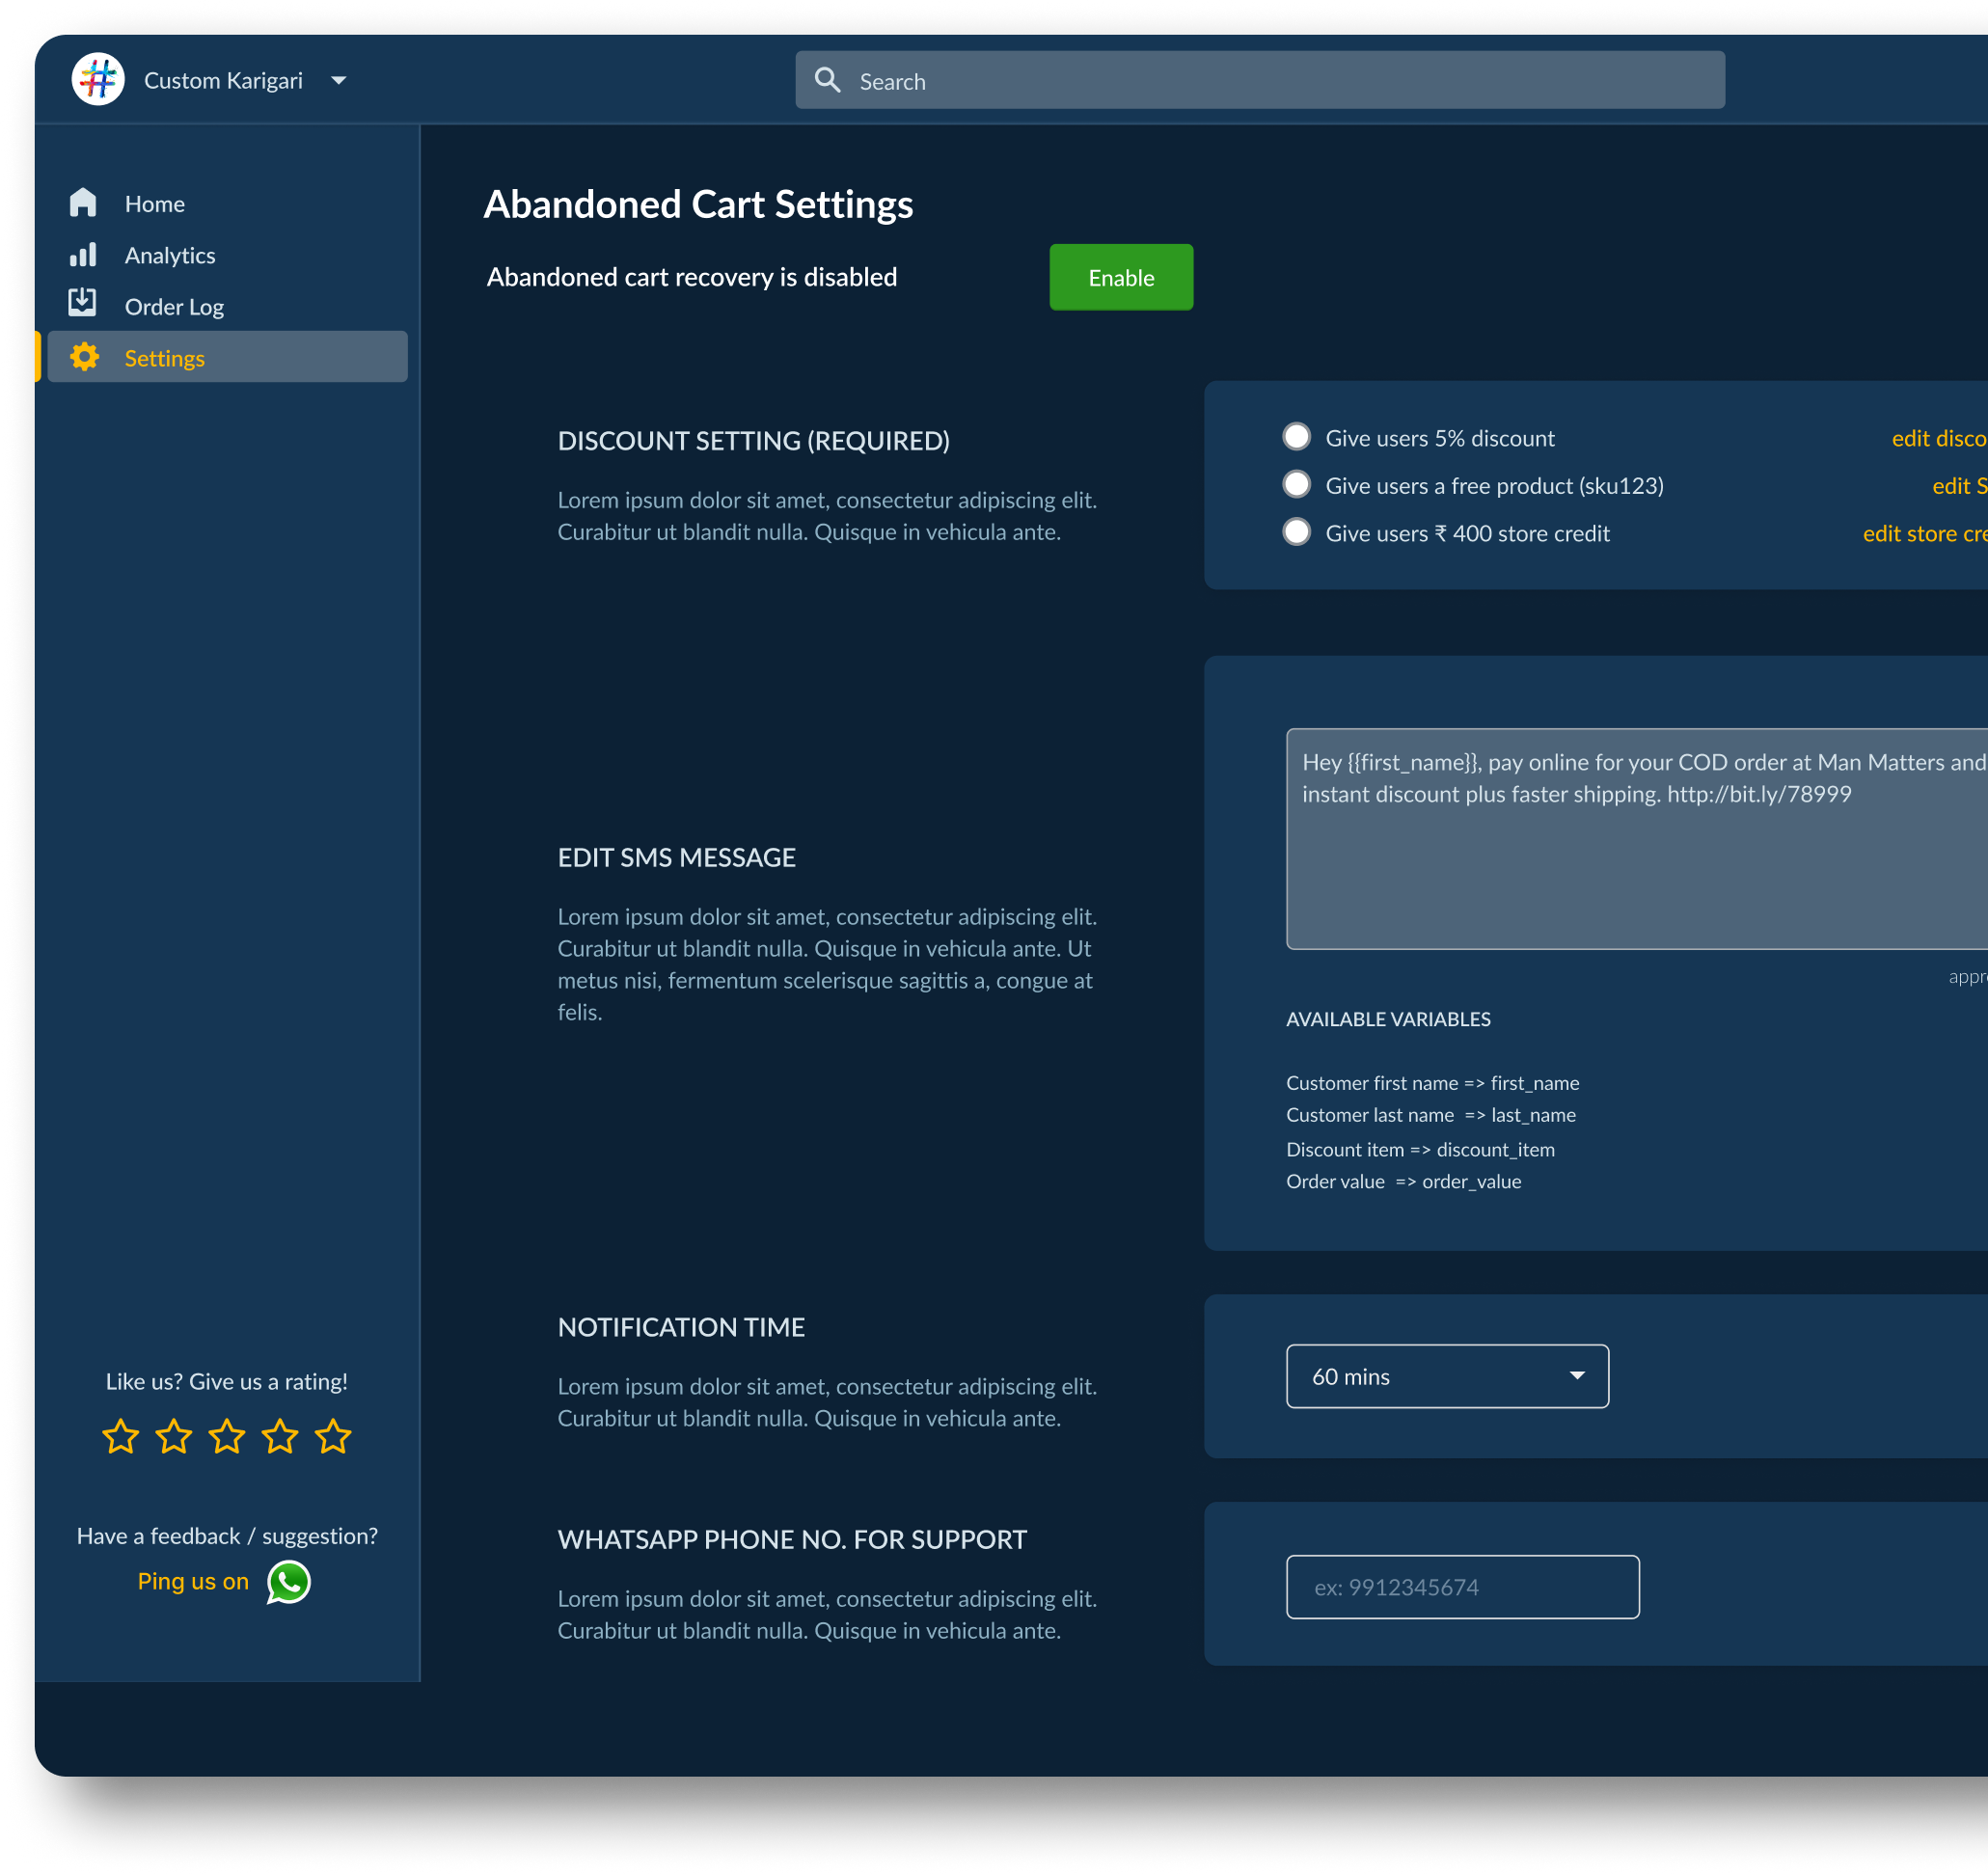Rate with the fifth star
1988x1875 pixels.
tap(333, 1437)
